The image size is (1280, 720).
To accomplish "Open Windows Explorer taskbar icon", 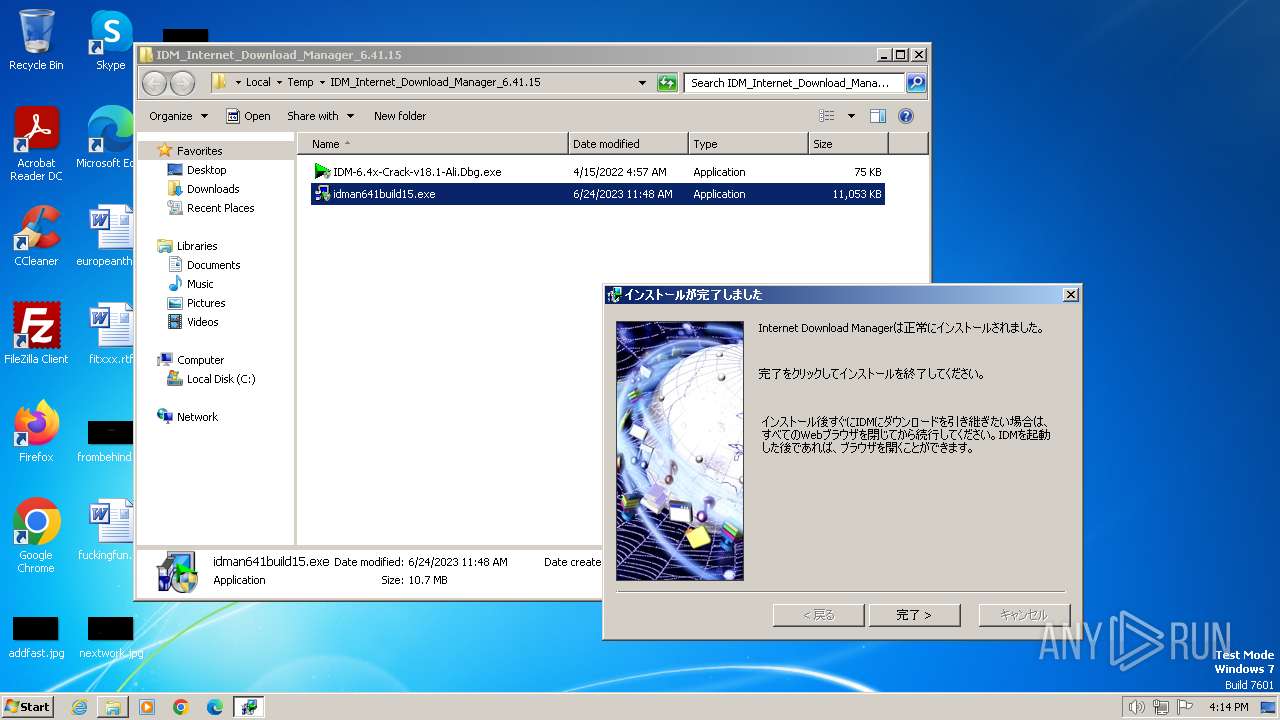I will pos(113,707).
